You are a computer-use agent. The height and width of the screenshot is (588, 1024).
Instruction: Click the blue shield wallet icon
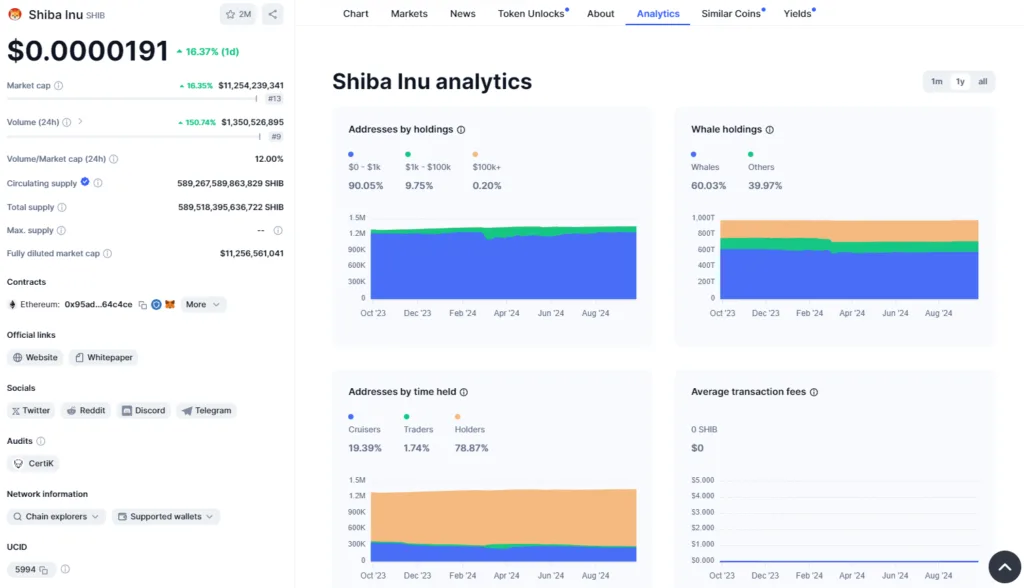click(x=156, y=304)
